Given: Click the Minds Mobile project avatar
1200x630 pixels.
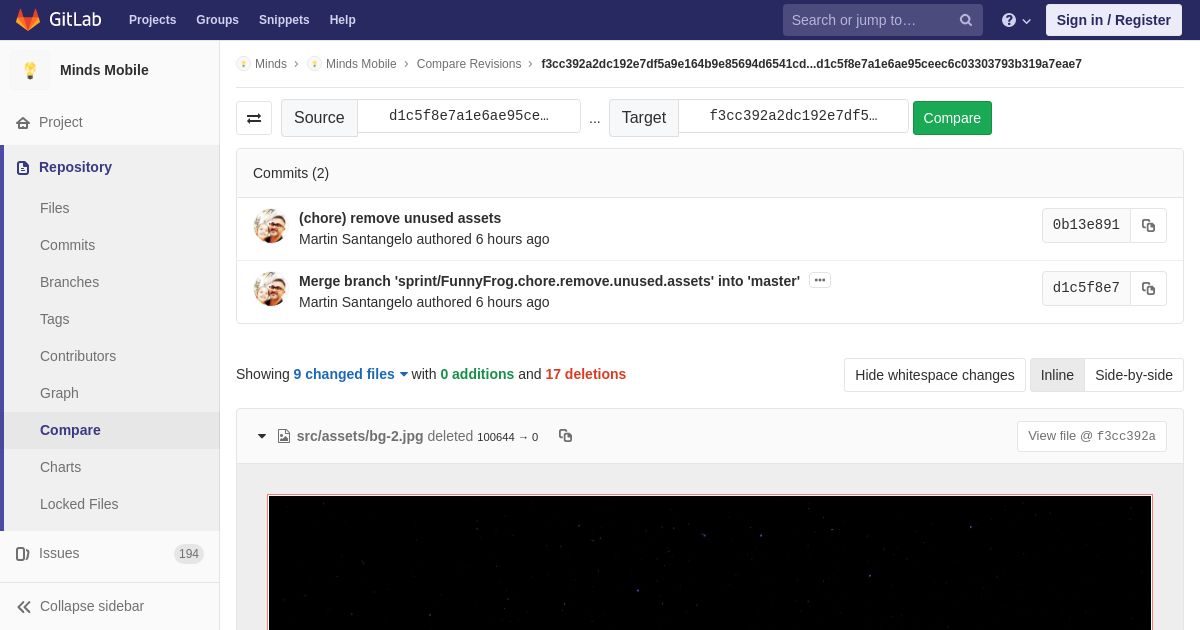Looking at the screenshot, I should (x=30, y=70).
